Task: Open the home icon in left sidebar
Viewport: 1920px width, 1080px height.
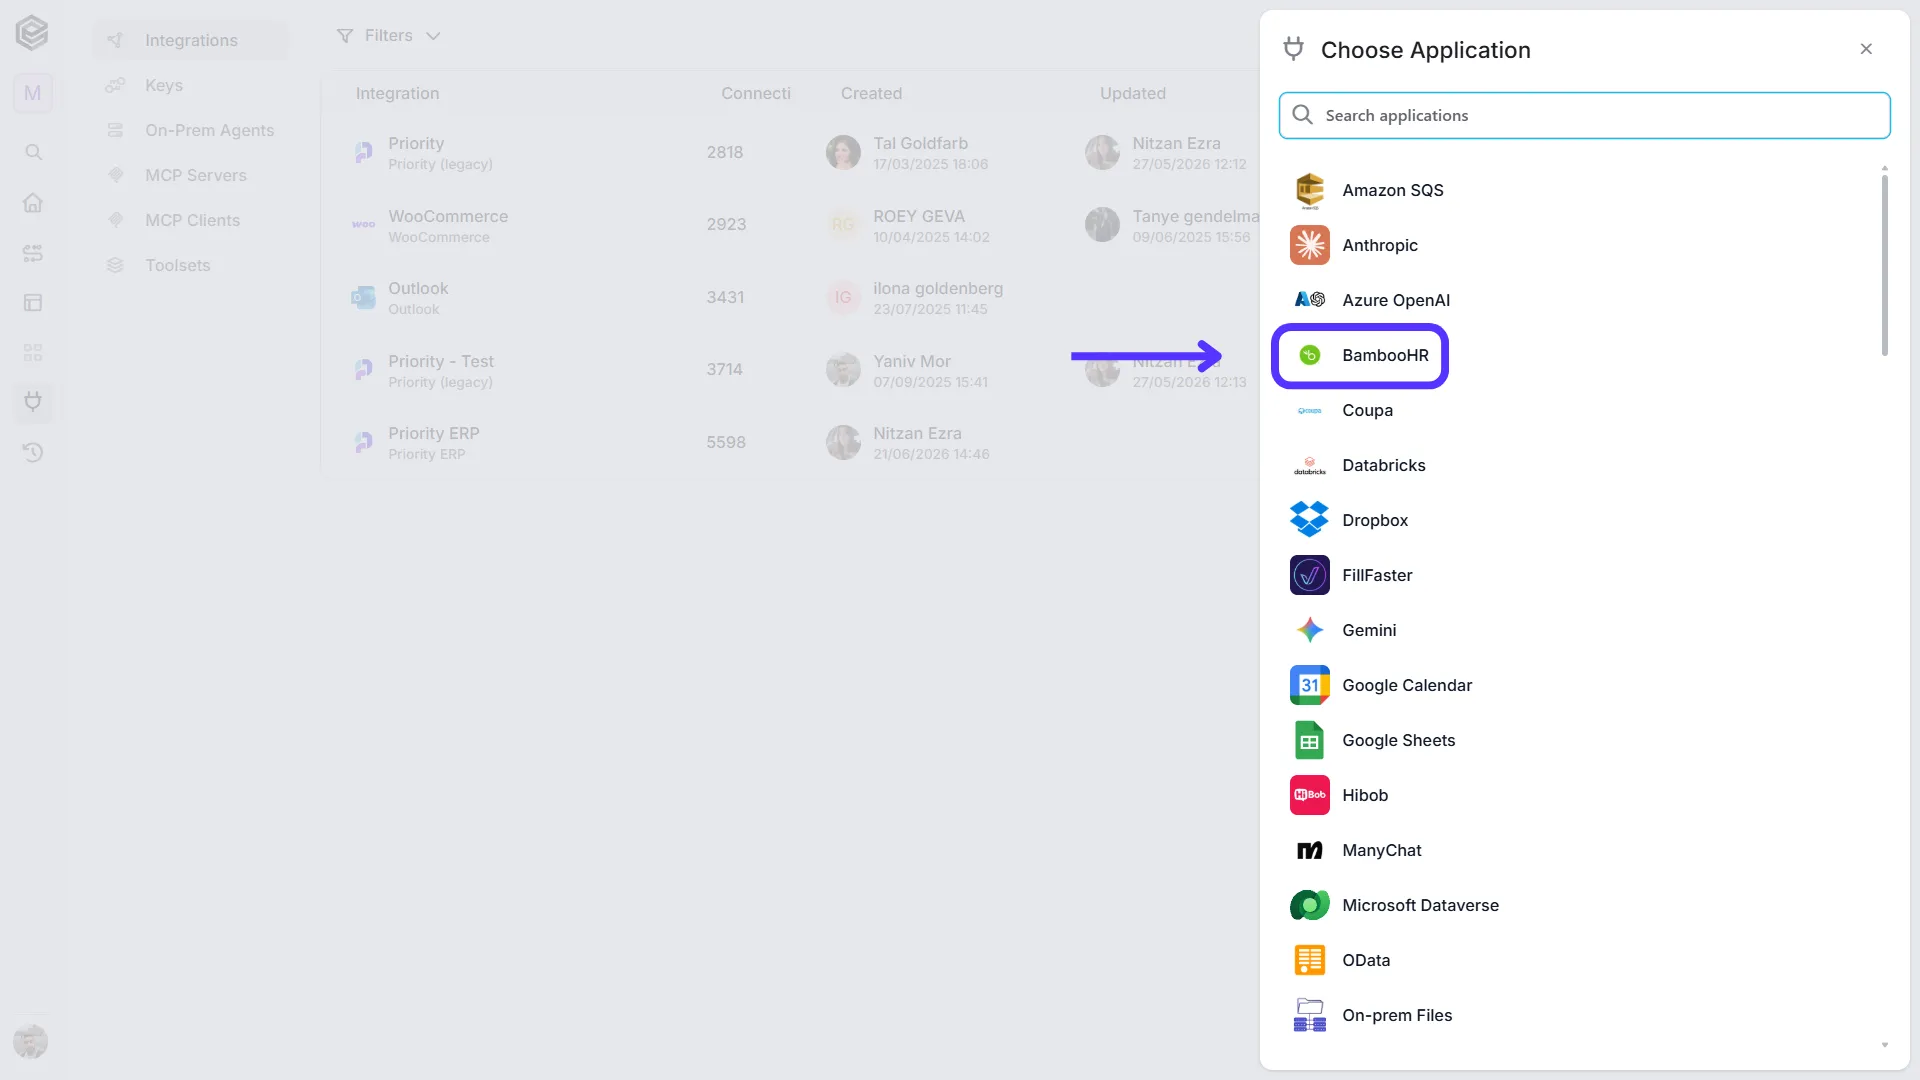Action: (33, 202)
